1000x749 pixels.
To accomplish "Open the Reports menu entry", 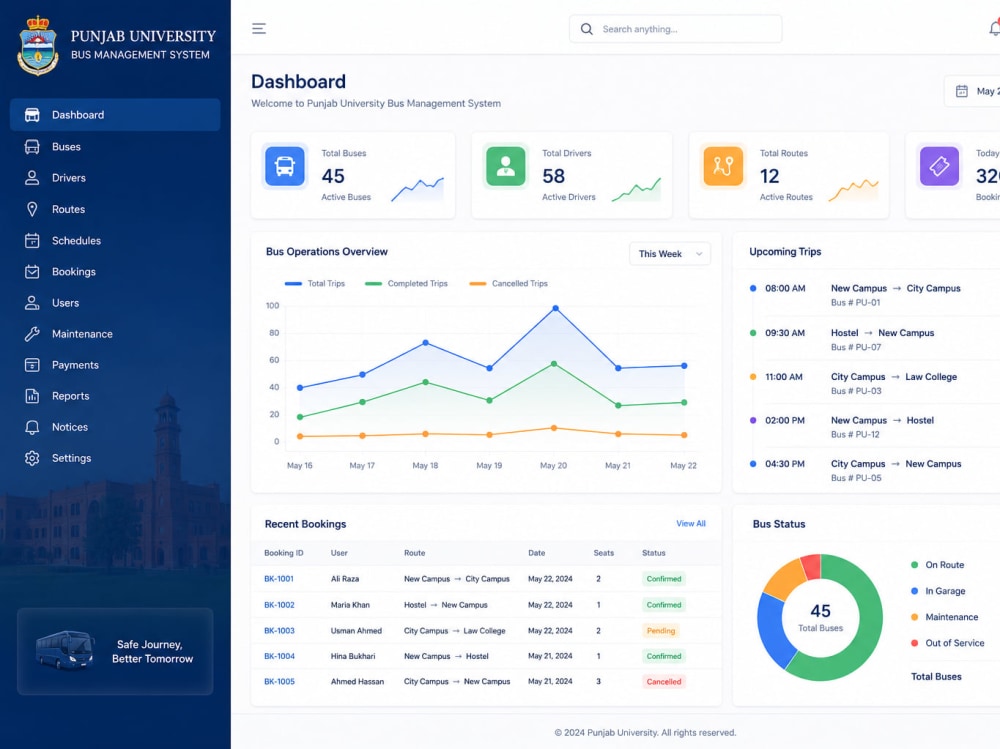I will (115, 396).
